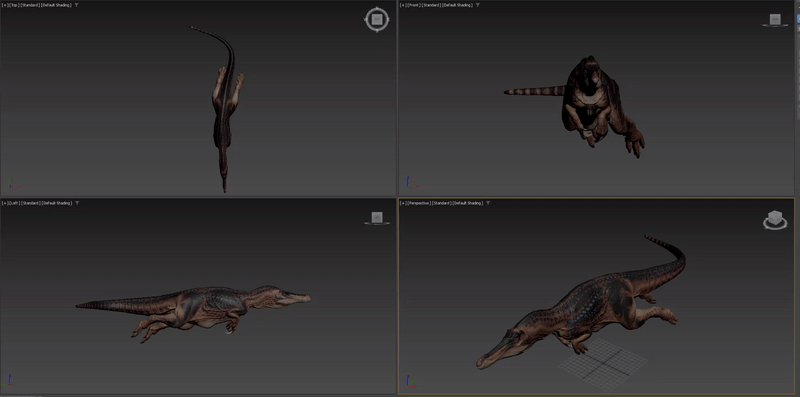Open [Default Shading] menu in Left viewport
800x397 pixels.
point(57,203)
